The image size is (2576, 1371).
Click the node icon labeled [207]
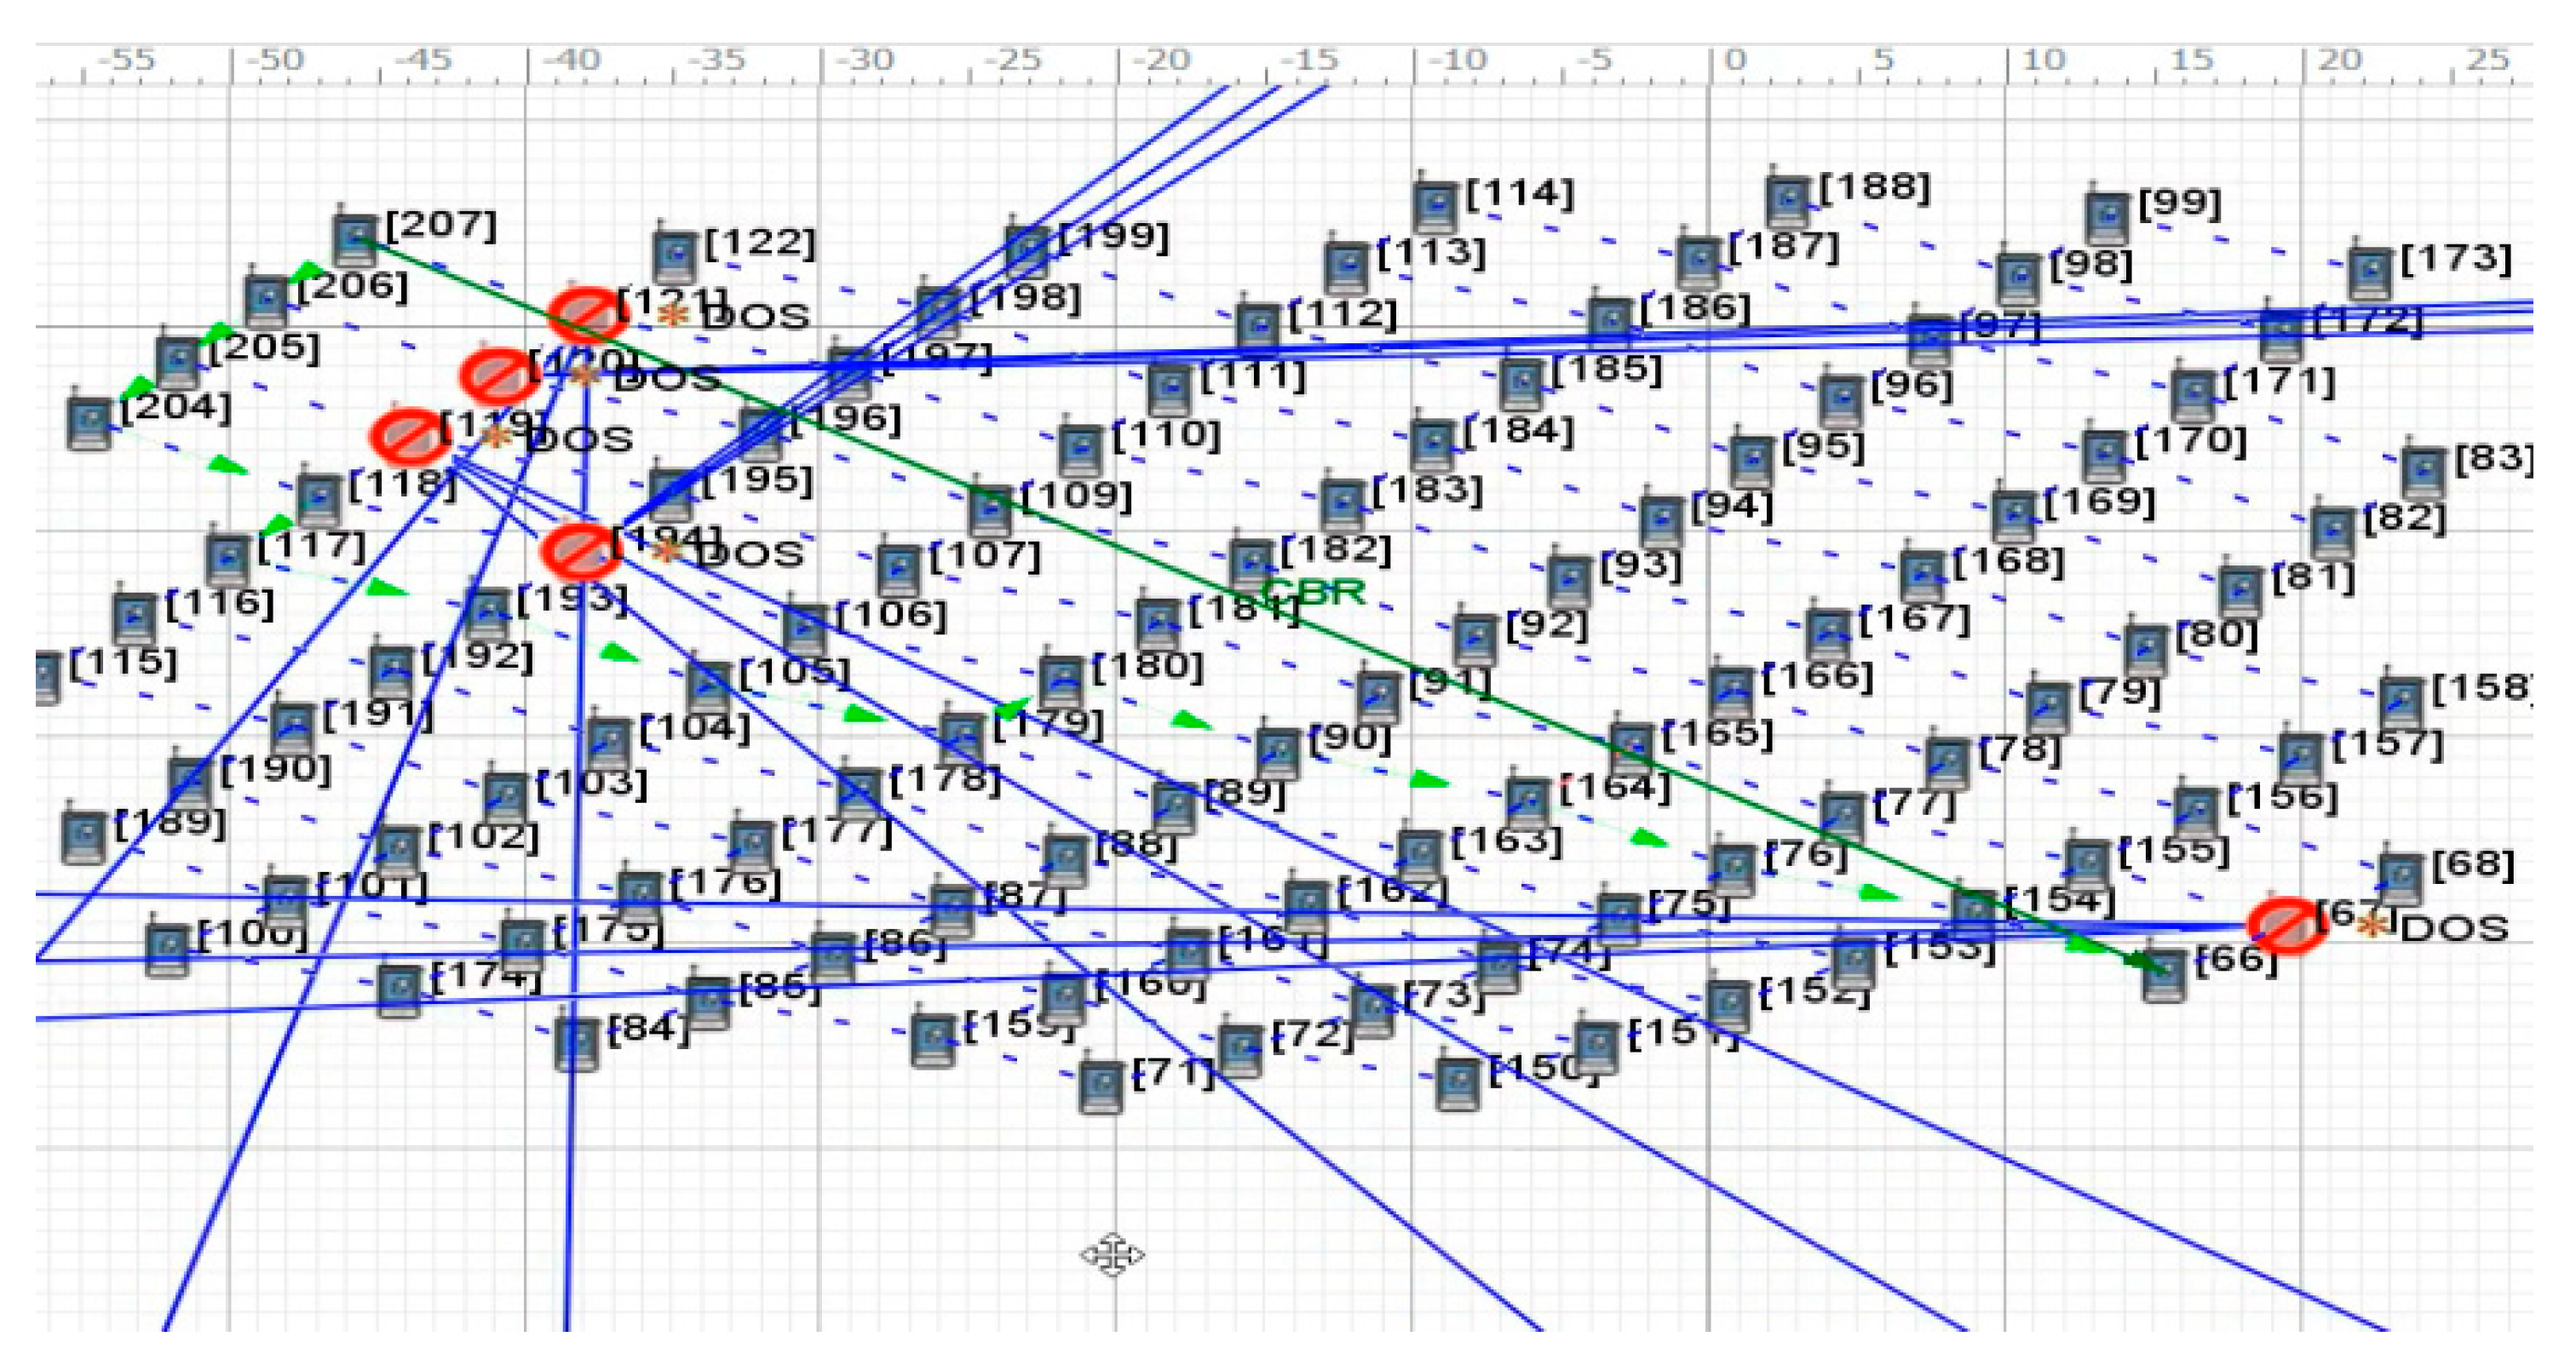(354, 240)
